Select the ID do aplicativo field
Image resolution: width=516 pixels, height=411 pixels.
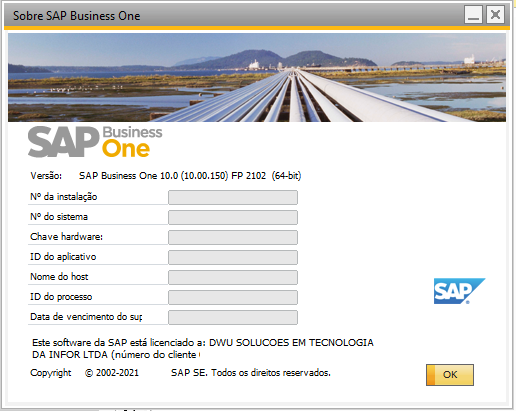click(x=233, y=257)
